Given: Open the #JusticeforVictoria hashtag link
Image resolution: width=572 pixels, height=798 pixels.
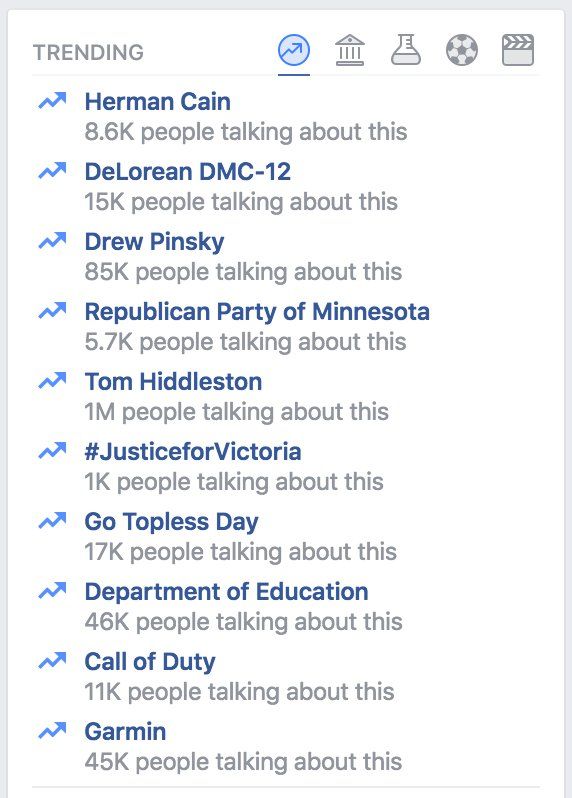Looking at the screenshot, I should (193, 451).
